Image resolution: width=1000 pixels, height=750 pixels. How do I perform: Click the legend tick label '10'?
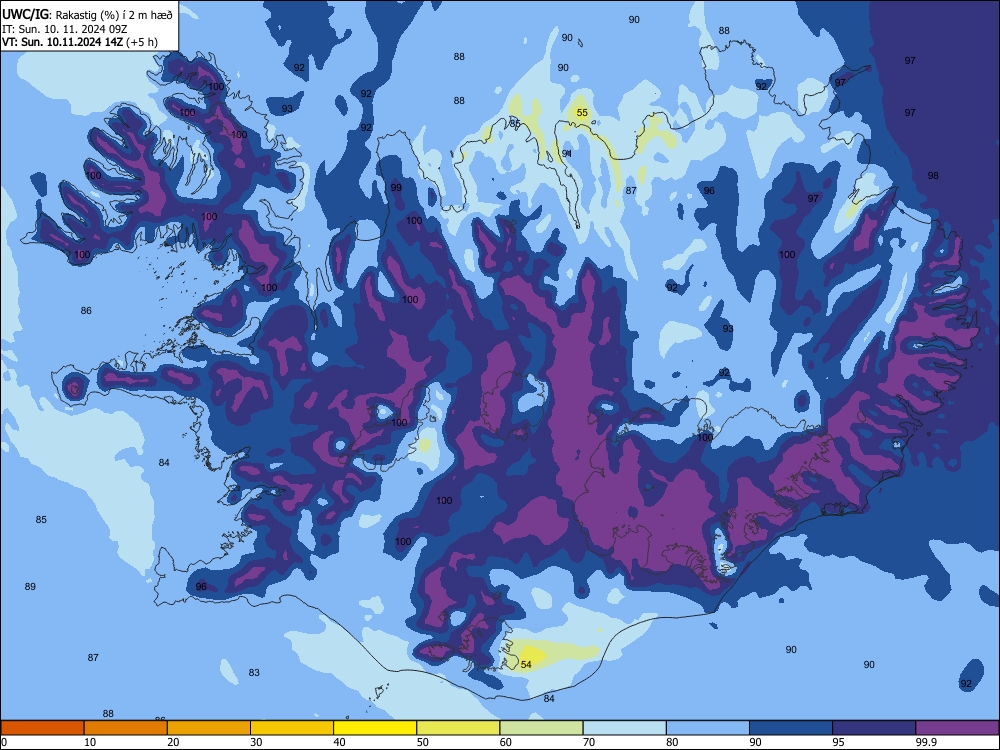click(x=90, y=742)
